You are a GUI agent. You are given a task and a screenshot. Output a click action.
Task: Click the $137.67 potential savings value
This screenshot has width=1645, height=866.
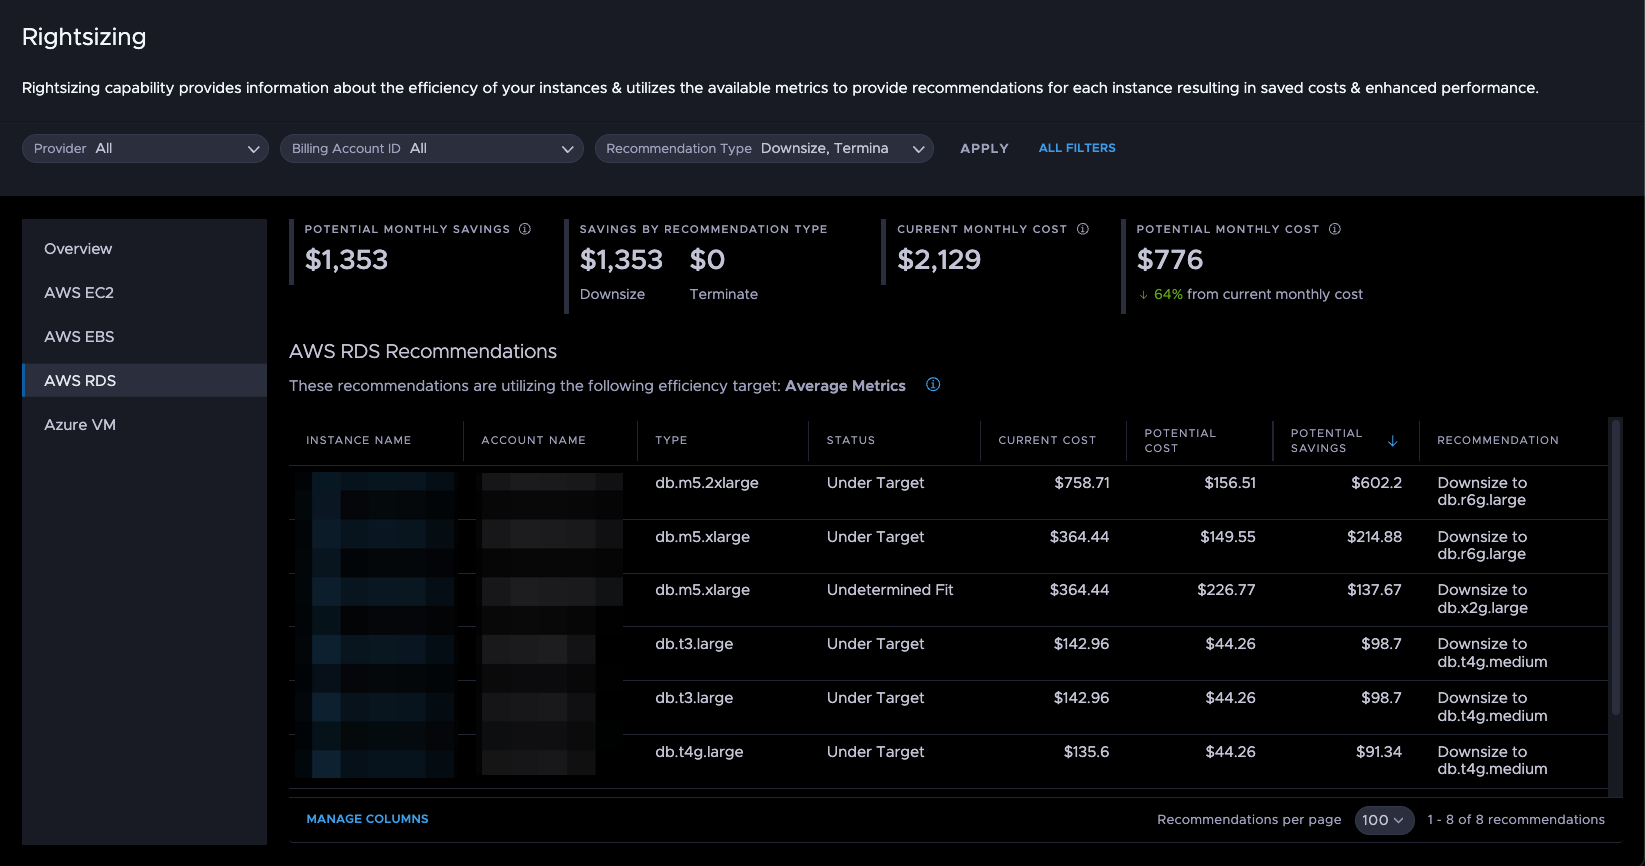click(x=1374, y=590)
